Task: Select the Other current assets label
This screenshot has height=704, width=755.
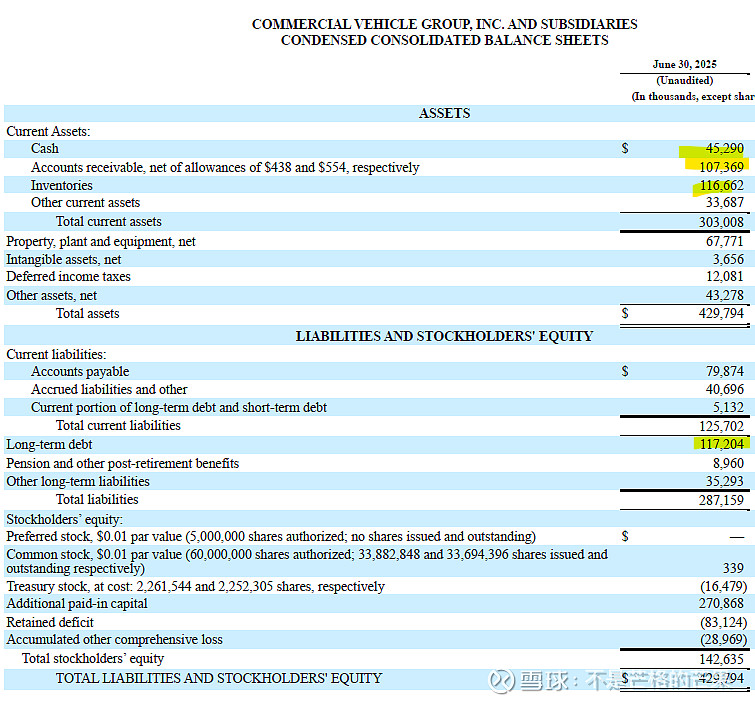Action: (86, 203)
